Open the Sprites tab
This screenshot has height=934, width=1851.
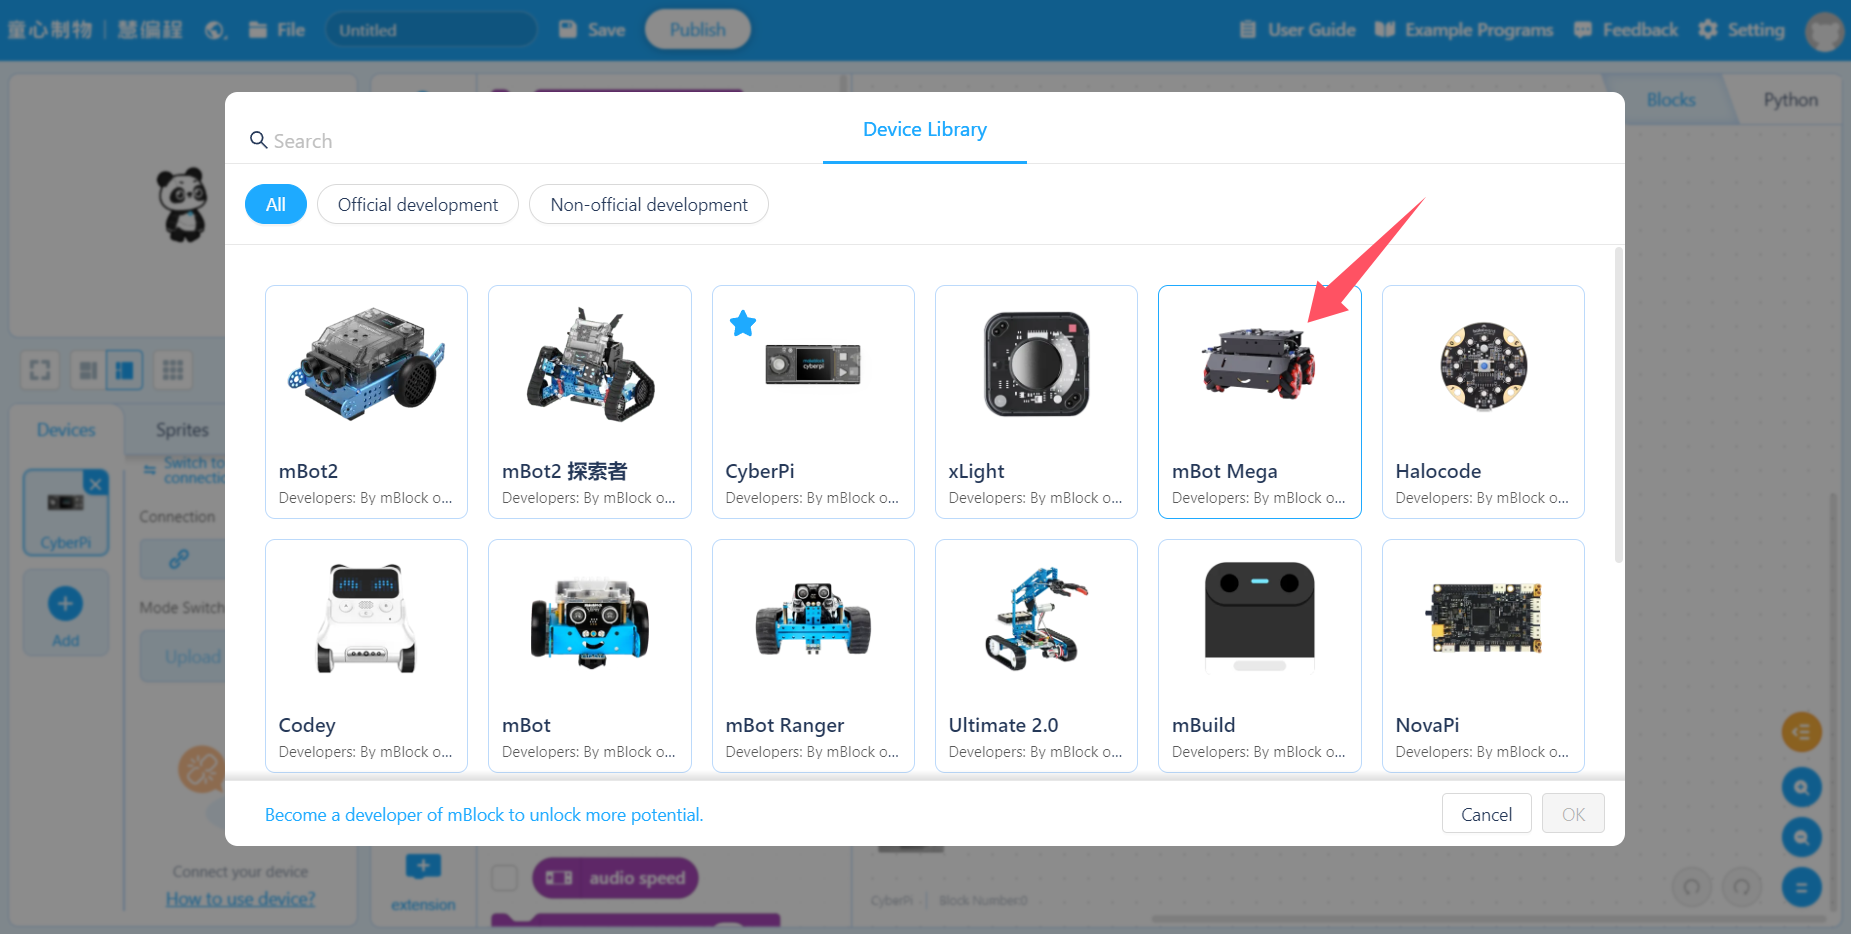pos(182,430)
